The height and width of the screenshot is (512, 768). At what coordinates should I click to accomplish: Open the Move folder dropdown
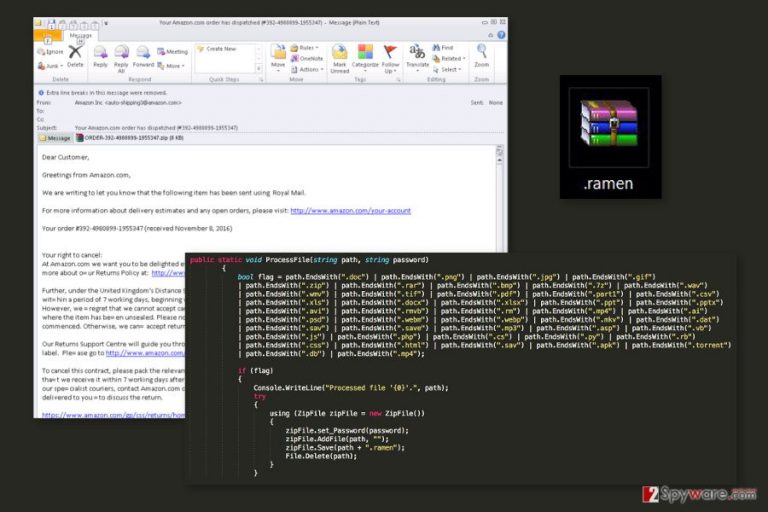[x=278, y=58]
